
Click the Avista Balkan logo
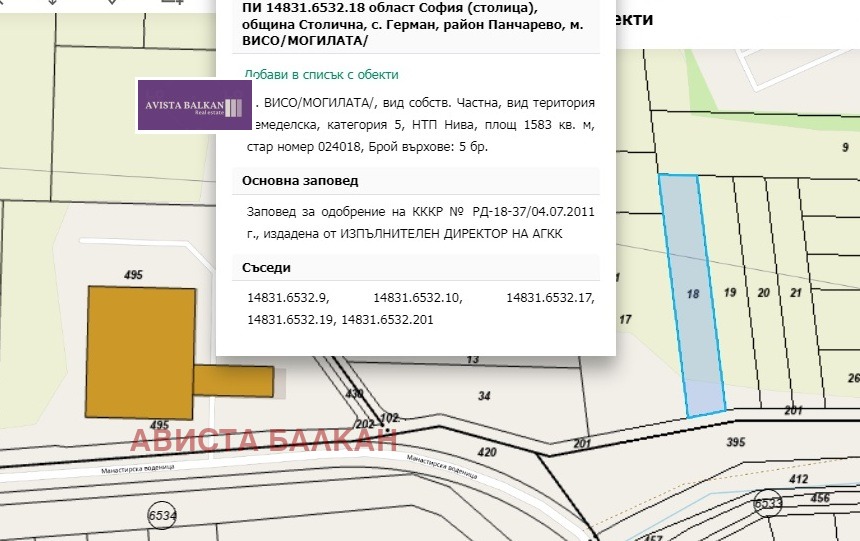[x=194, y=106]
